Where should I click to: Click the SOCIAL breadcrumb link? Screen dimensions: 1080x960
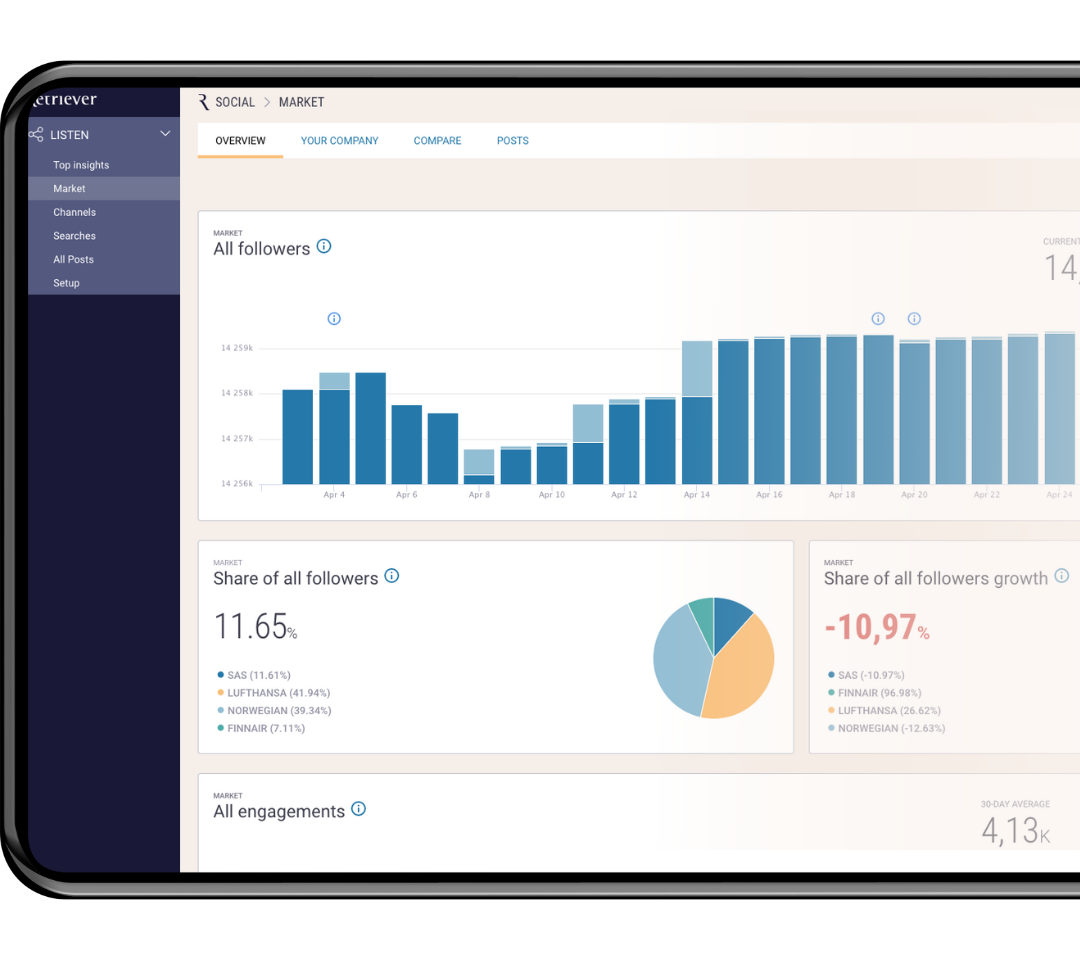235,102
